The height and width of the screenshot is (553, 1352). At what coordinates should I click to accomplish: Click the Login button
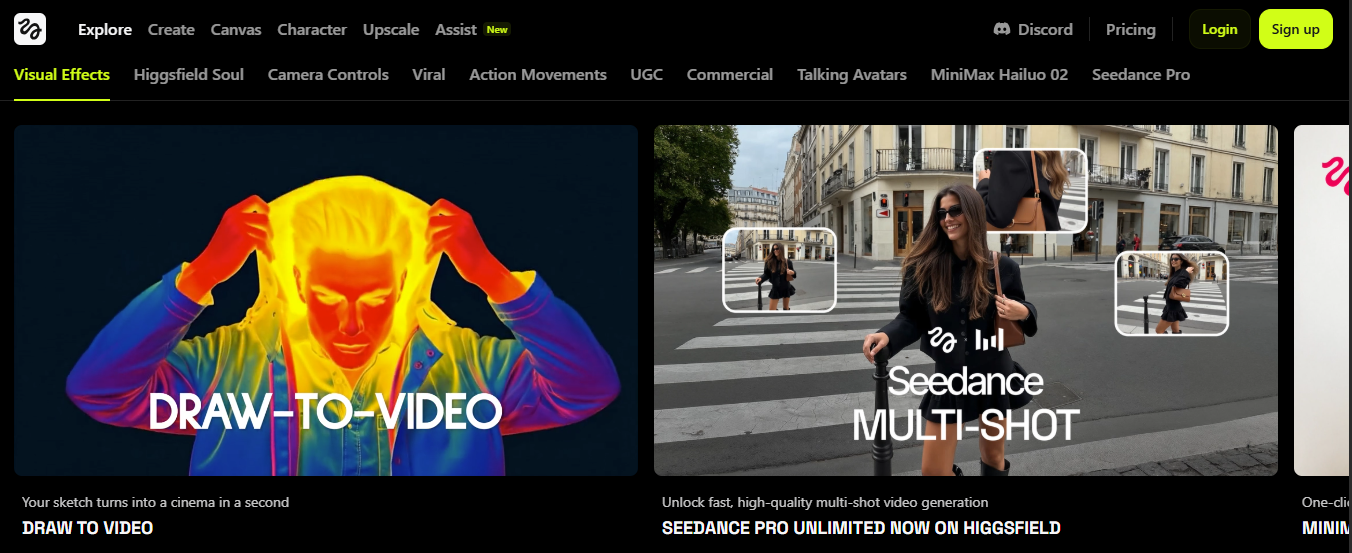pyautogui.click(x=1220, y=29)
